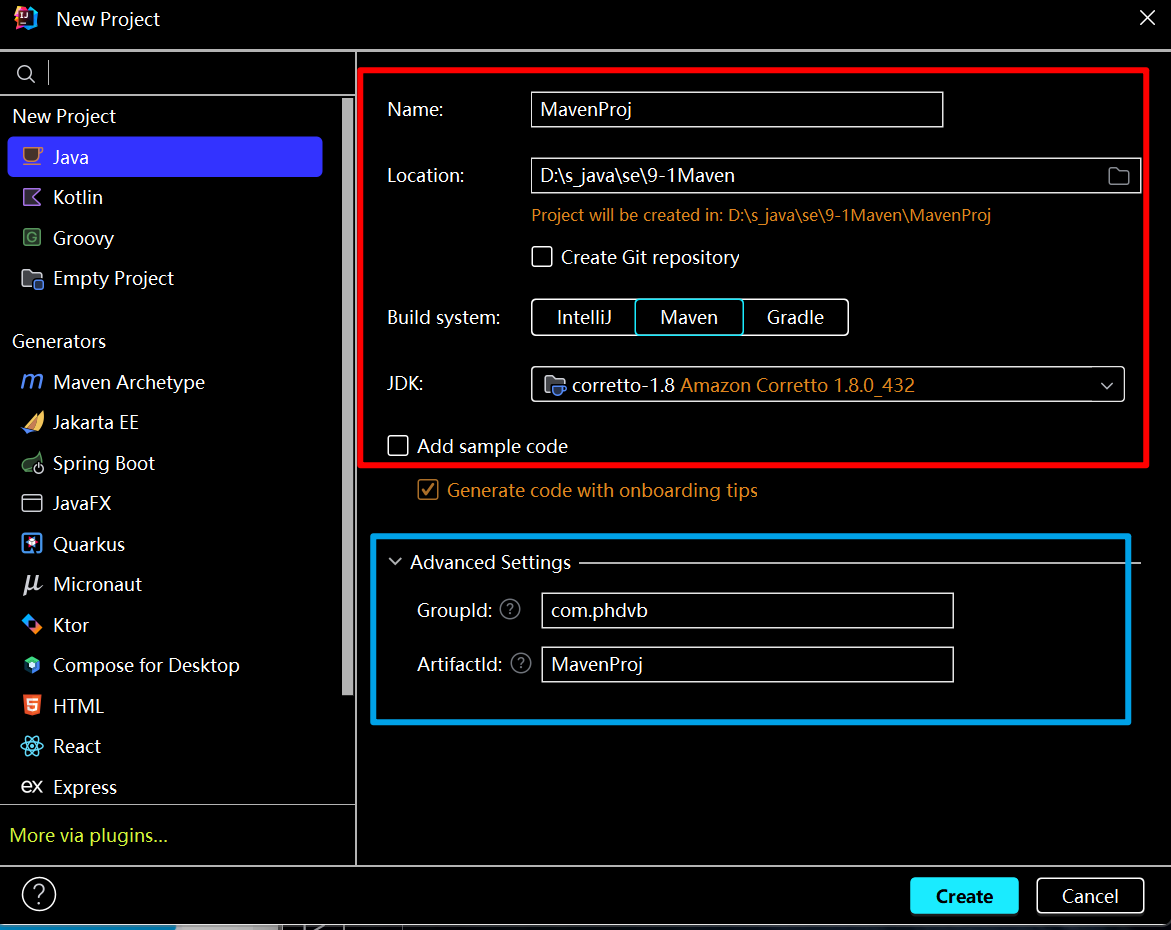Click the GroupId help question icon
Screen dimensions: 1171x930
click(x=510, y=610)
